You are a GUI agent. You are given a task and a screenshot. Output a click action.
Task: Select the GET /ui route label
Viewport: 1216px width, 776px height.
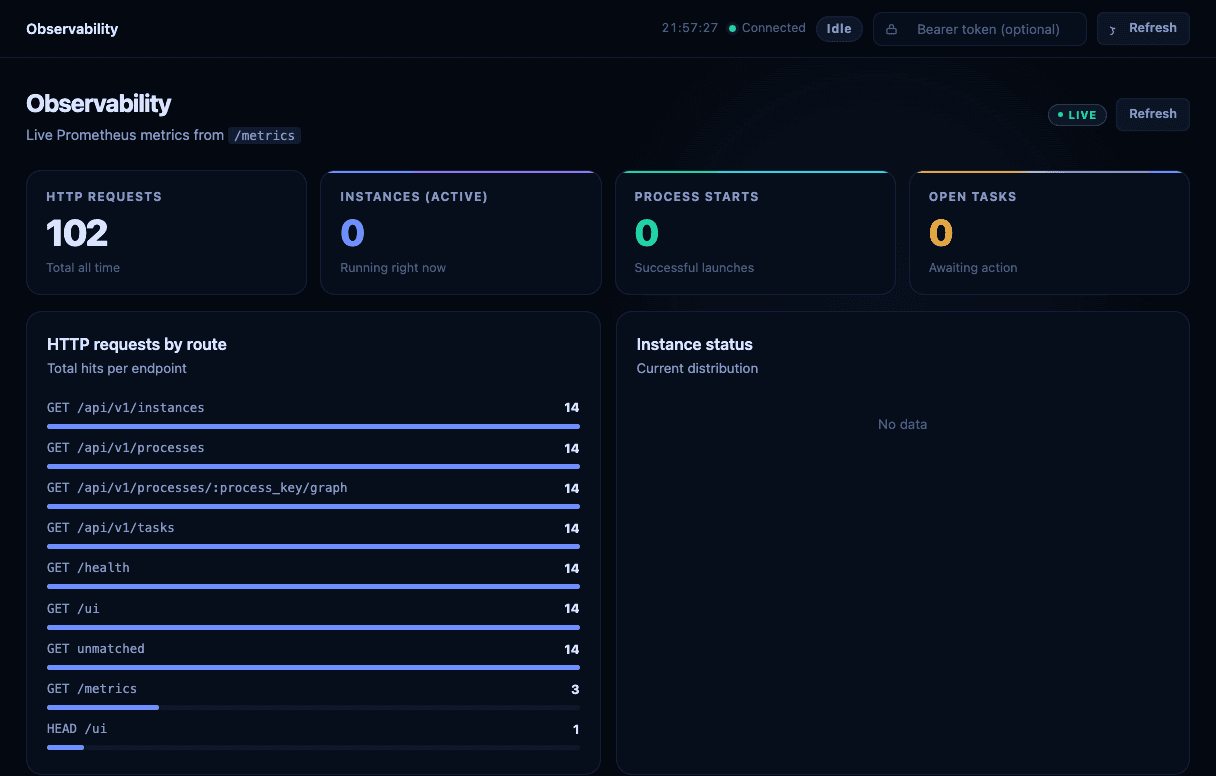pos(73,608)
